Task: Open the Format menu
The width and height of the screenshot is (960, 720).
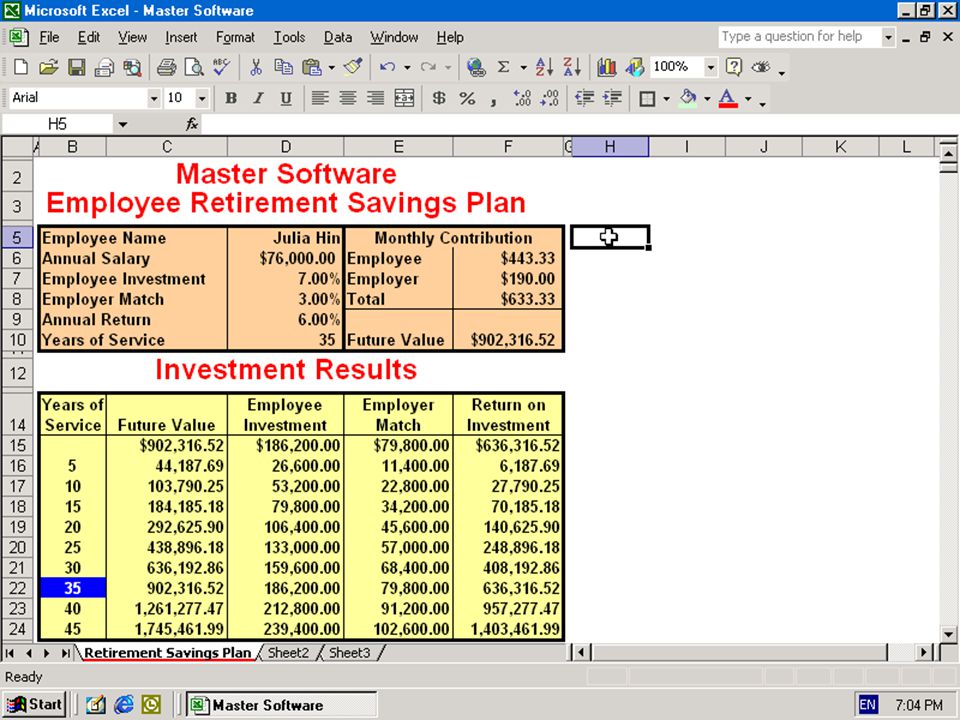Action: click(x=235, y=37)
